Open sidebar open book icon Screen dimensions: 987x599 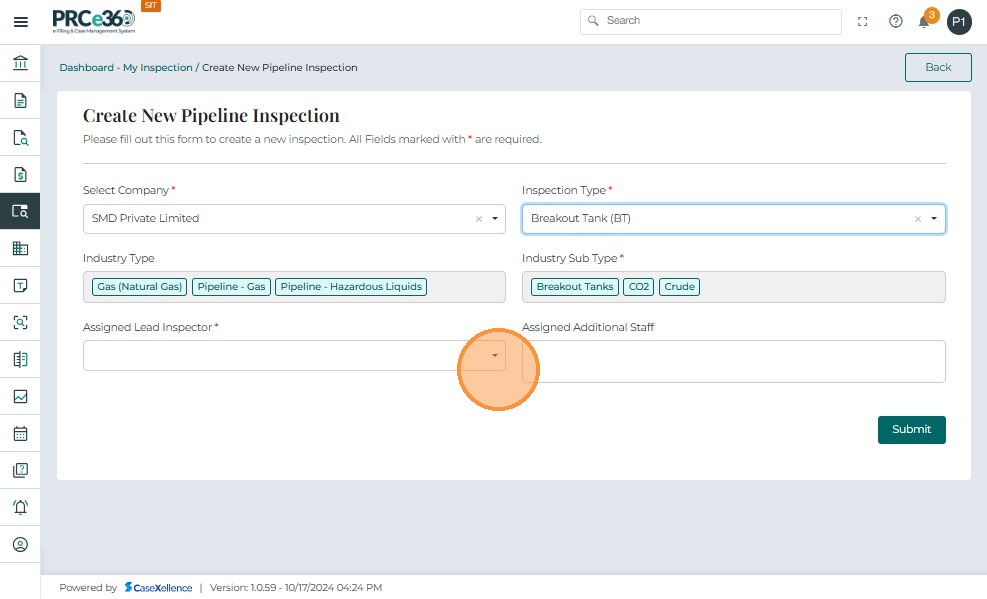click(20, 359)
